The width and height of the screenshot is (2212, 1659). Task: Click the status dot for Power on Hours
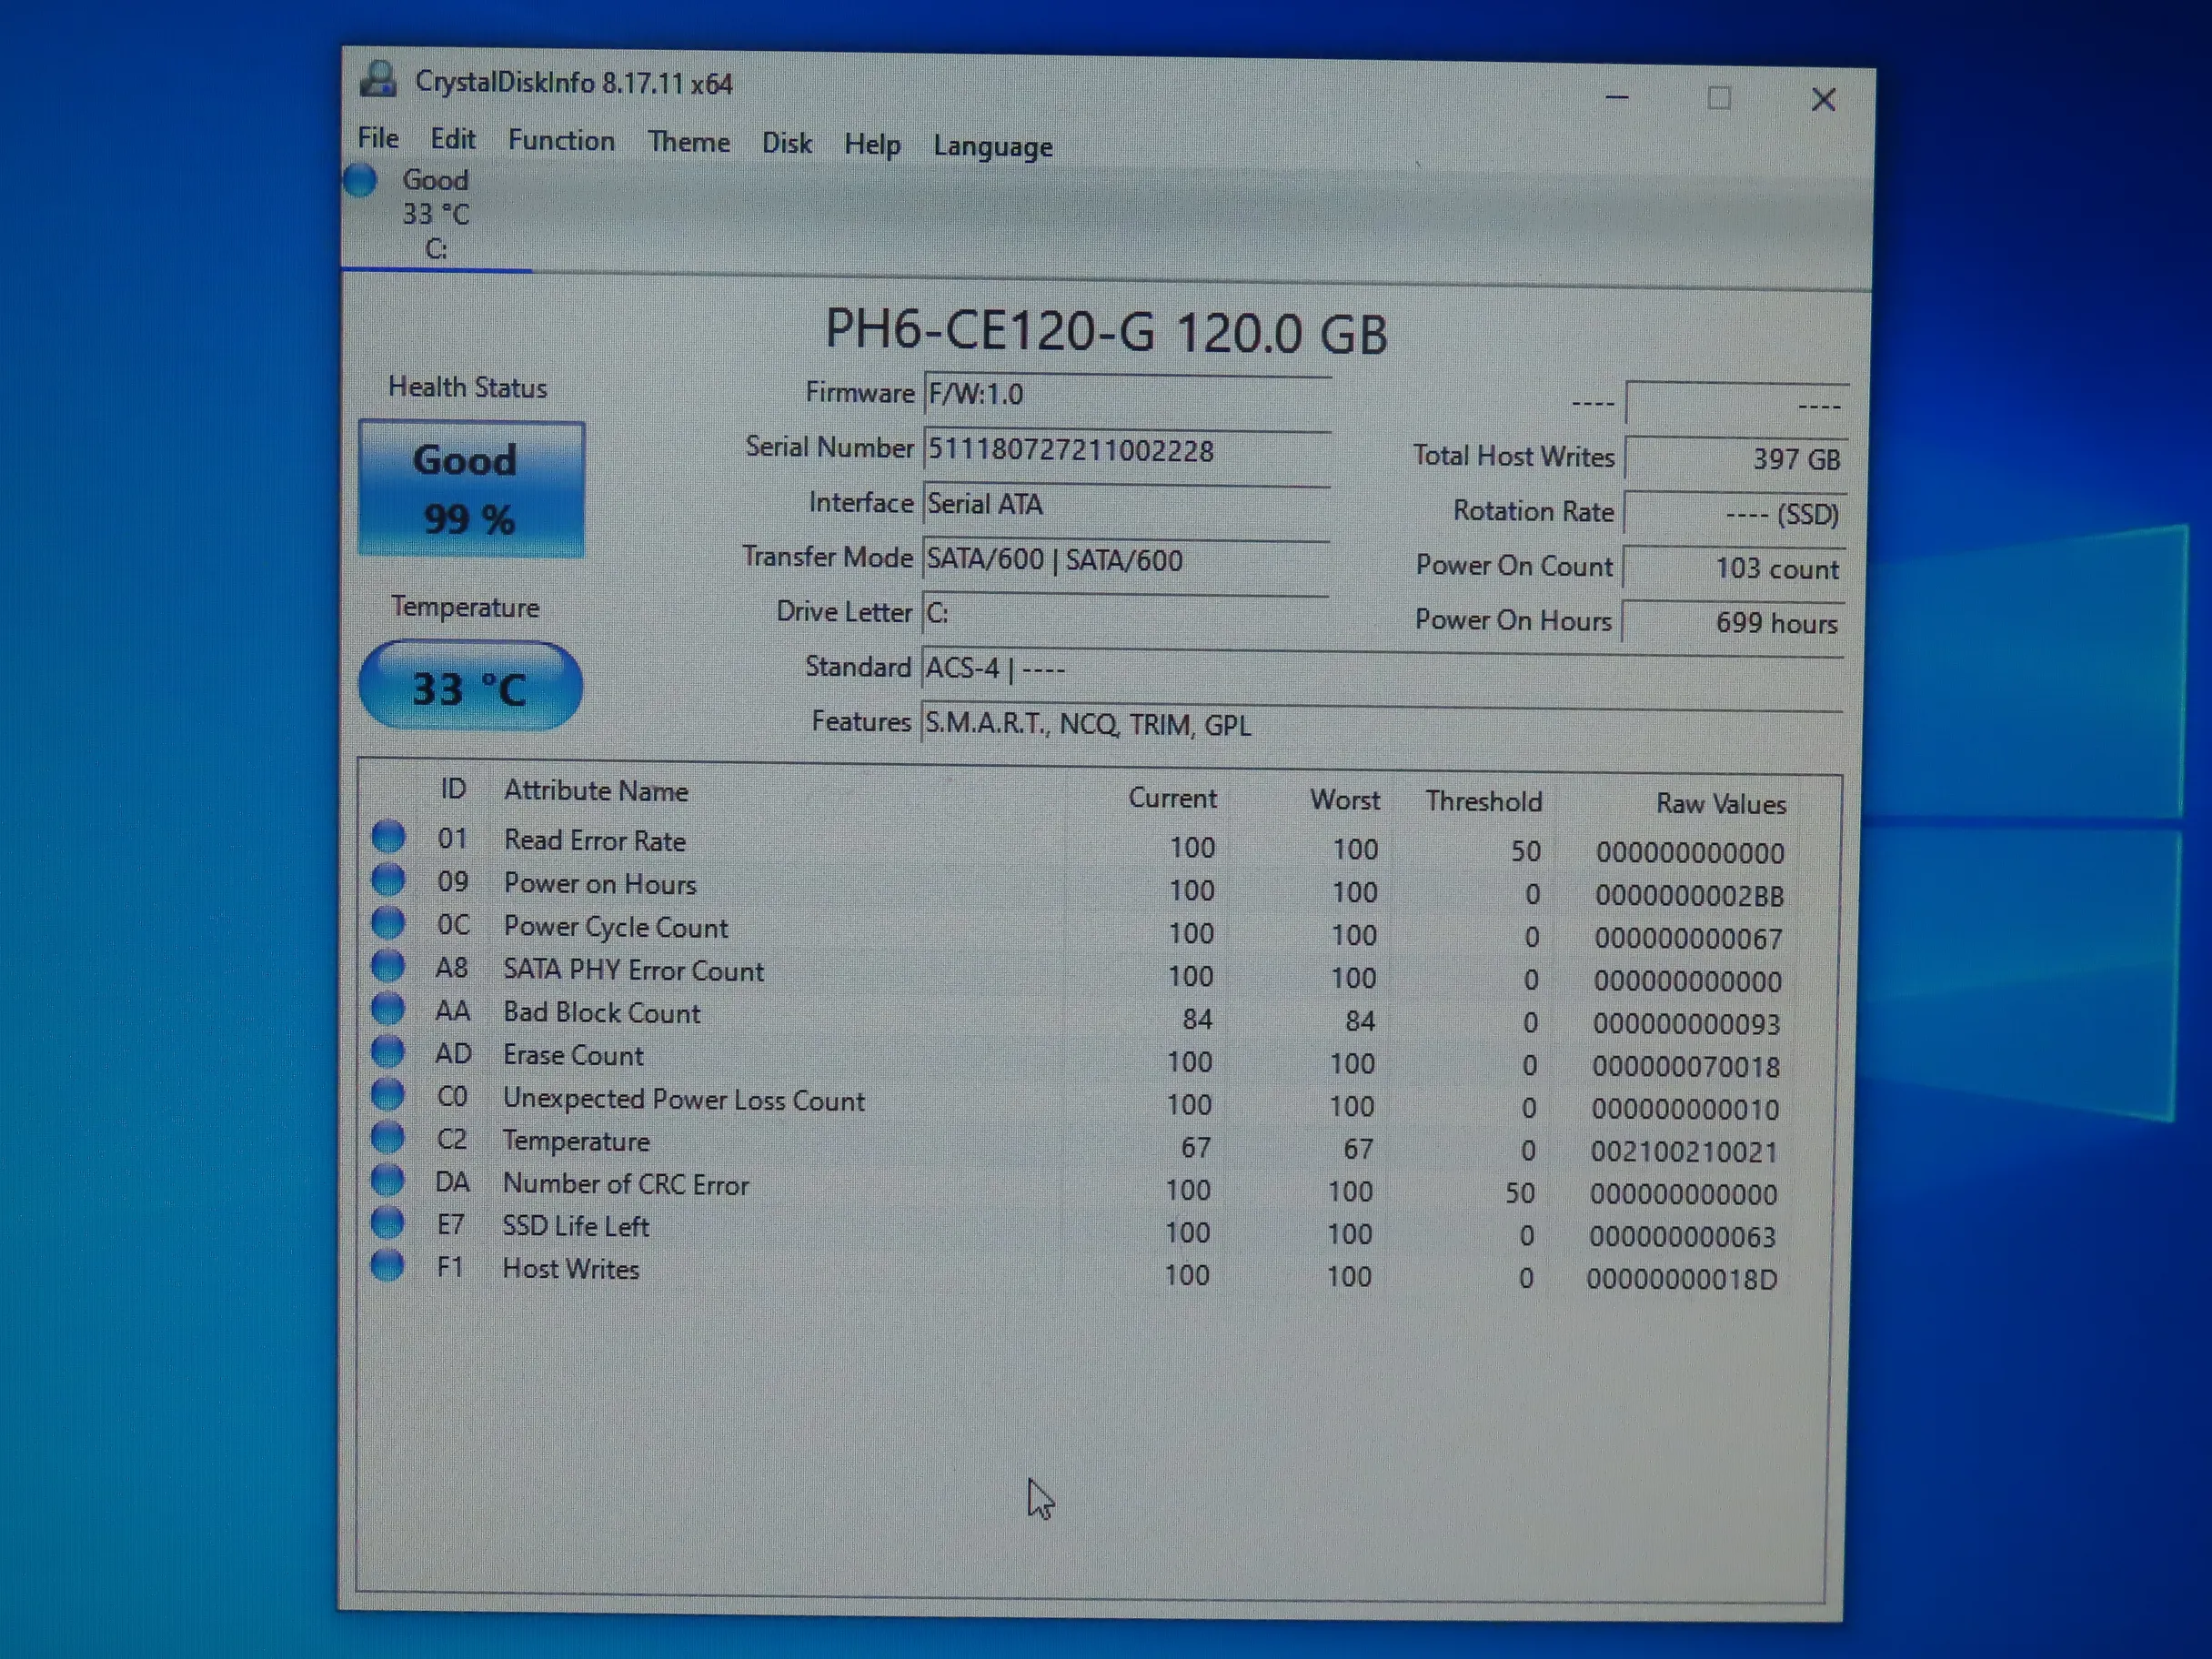tap(388, 879)
